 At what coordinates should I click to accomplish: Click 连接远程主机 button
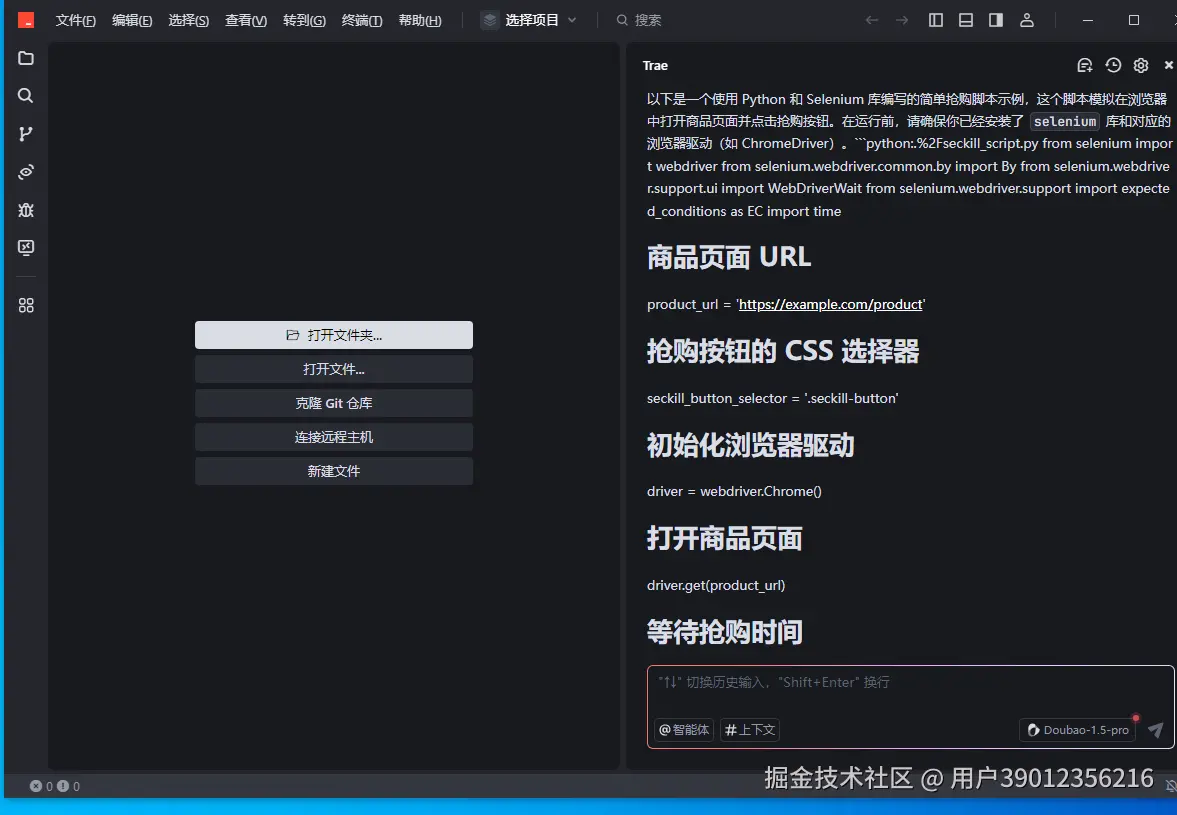point(334,437)
